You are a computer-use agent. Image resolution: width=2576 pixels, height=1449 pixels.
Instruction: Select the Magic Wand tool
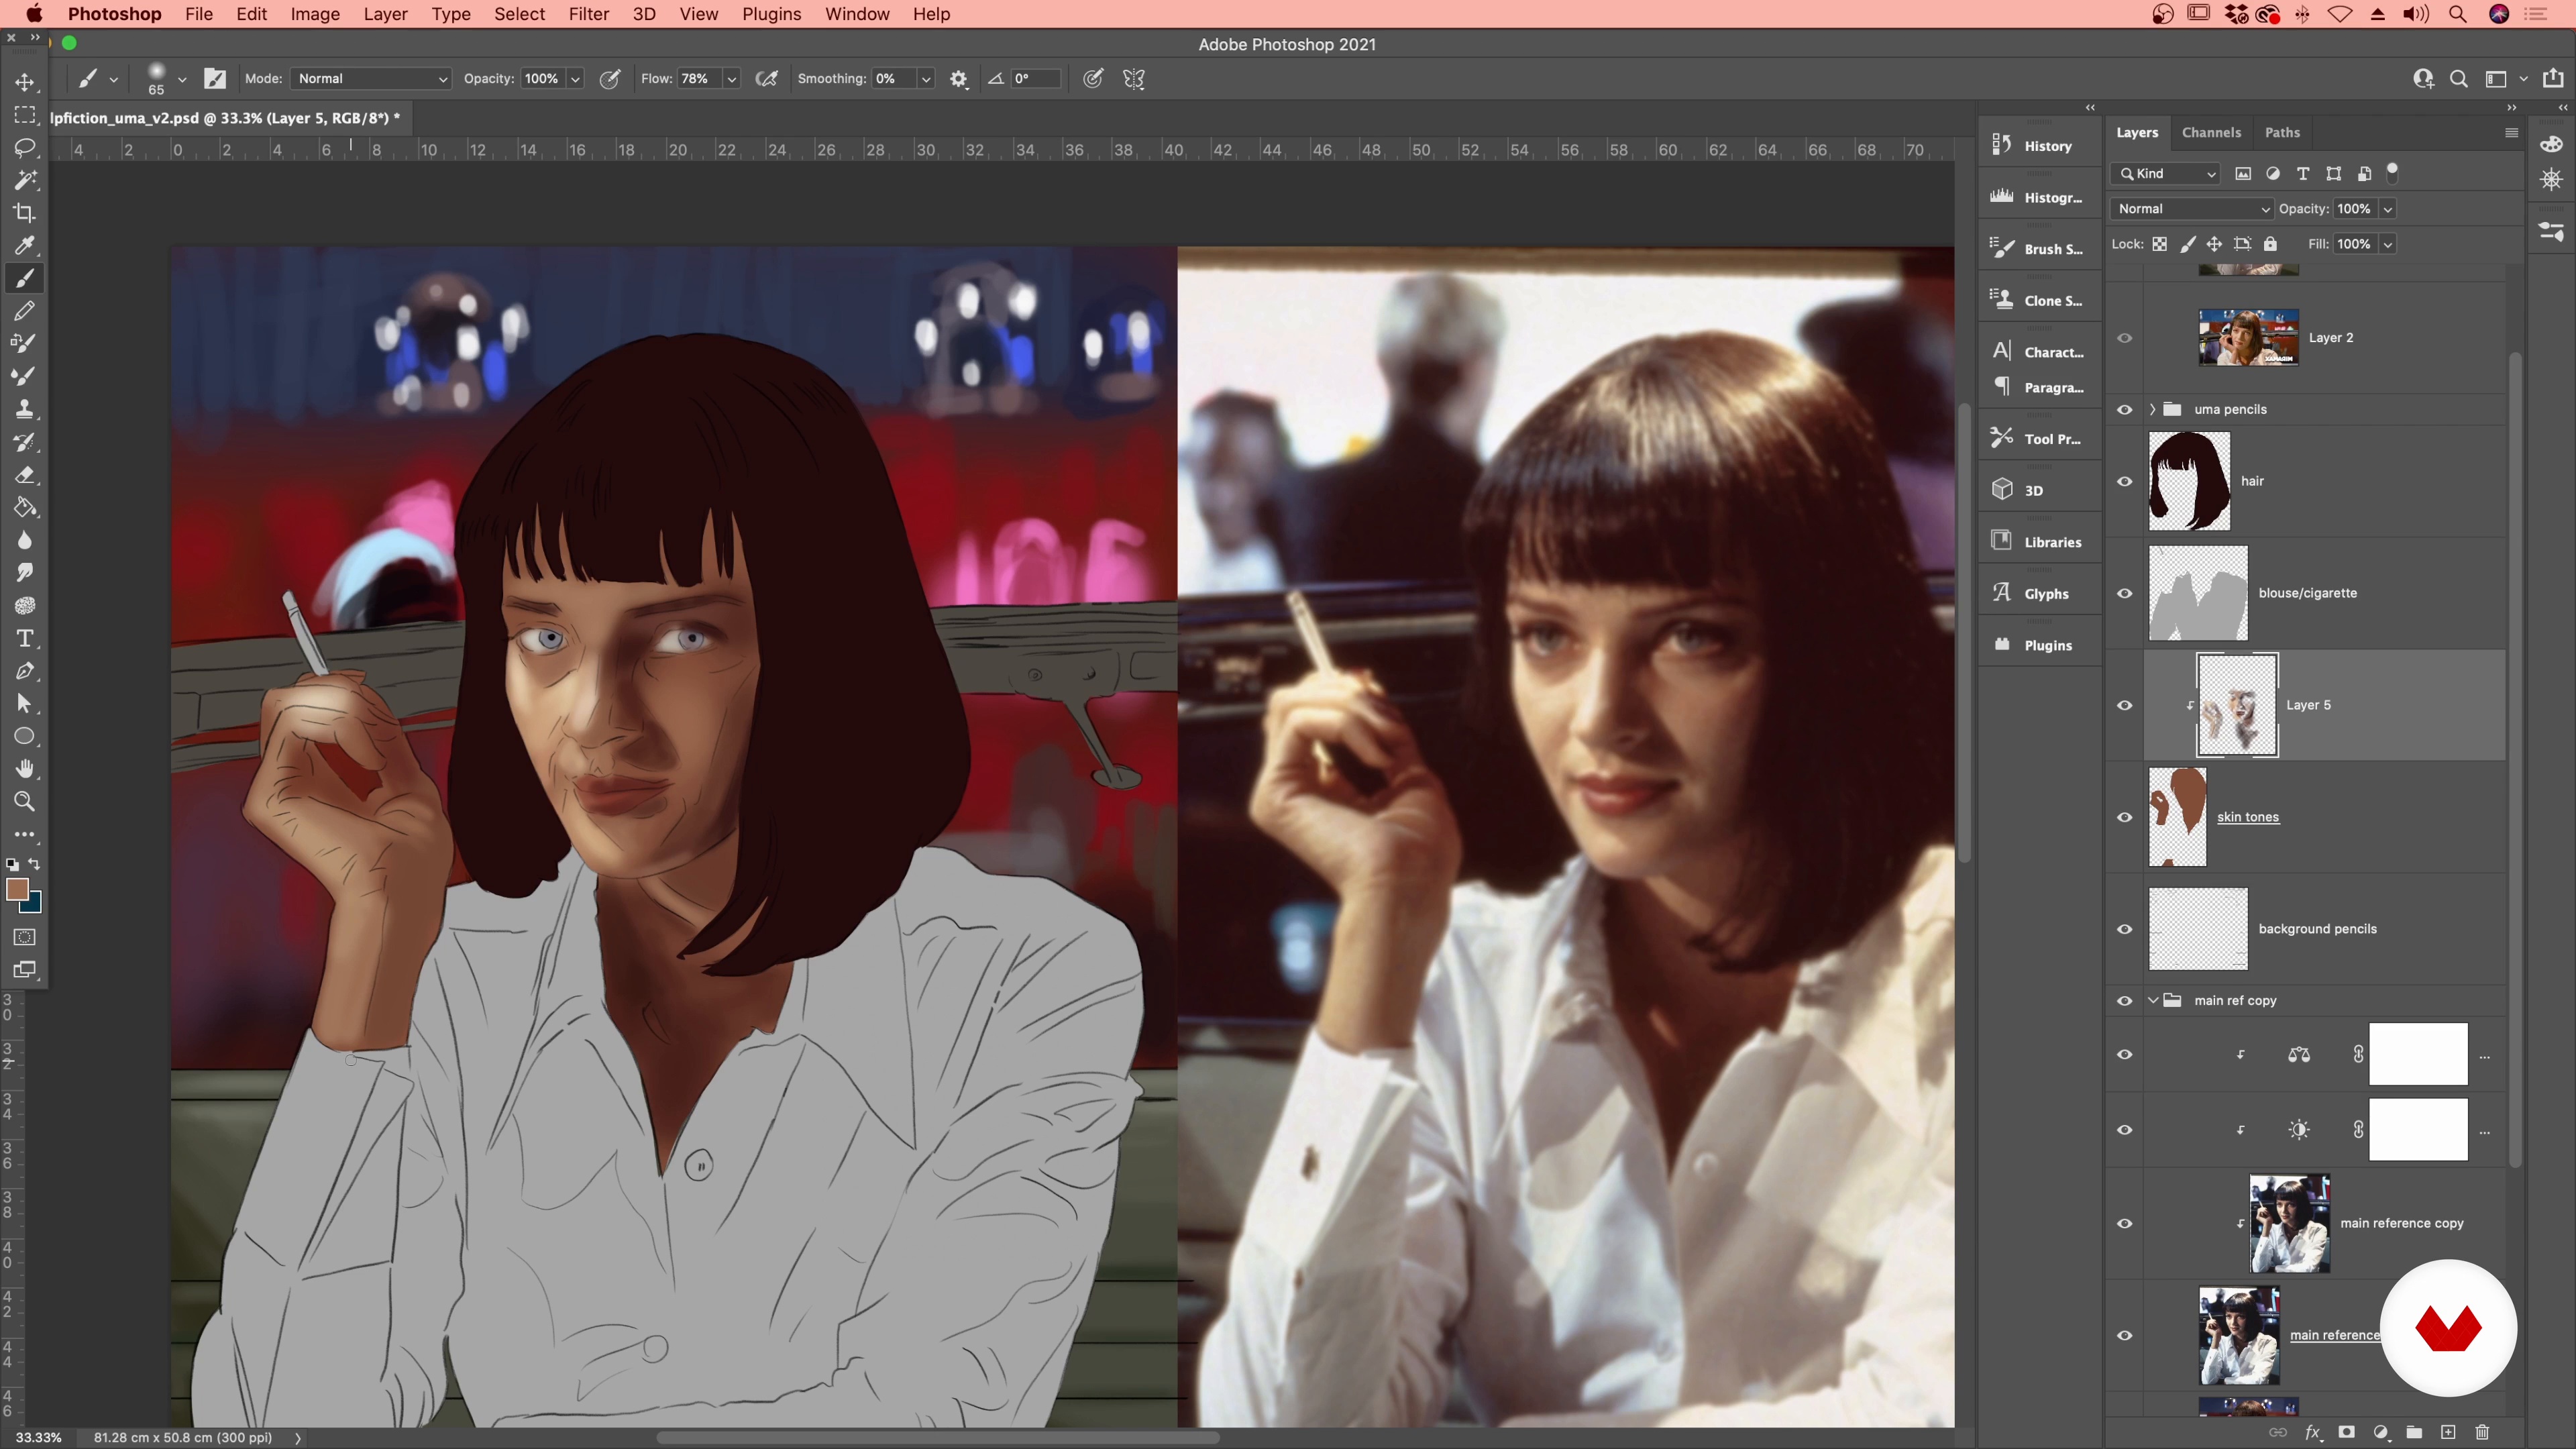point(25,180)
